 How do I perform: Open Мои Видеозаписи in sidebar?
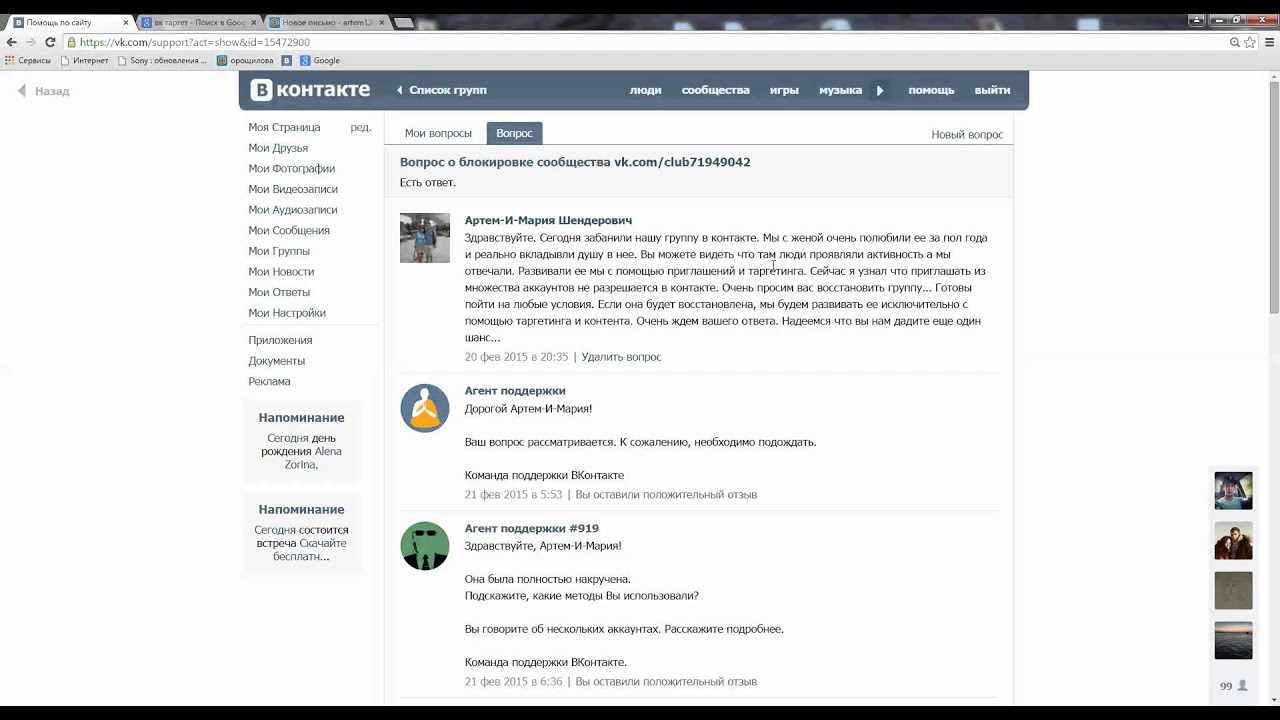pyautogui.click(x=293, y=189)
